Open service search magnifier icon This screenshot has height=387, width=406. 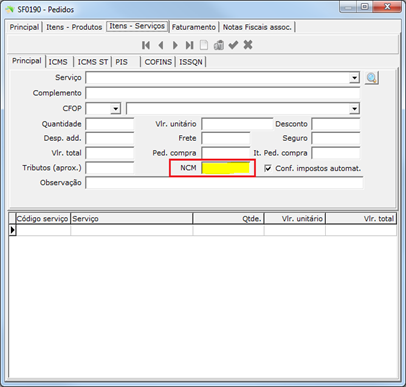(x=371, y=78)
